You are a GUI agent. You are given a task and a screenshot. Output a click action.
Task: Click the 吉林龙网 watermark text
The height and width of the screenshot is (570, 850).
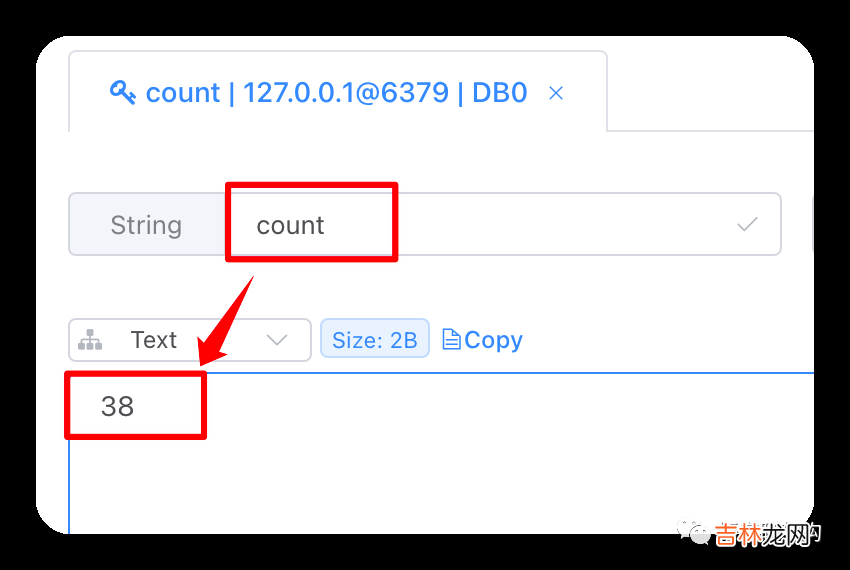click(768, 535)
